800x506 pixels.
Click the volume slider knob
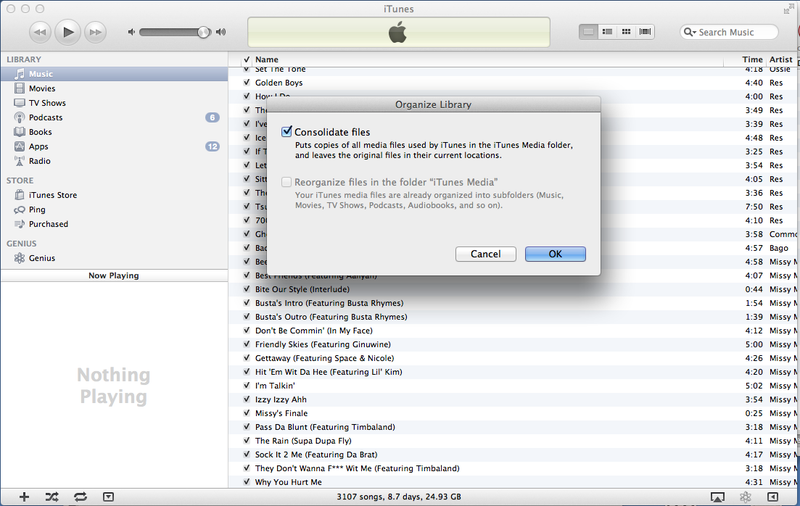pos(204,32)
